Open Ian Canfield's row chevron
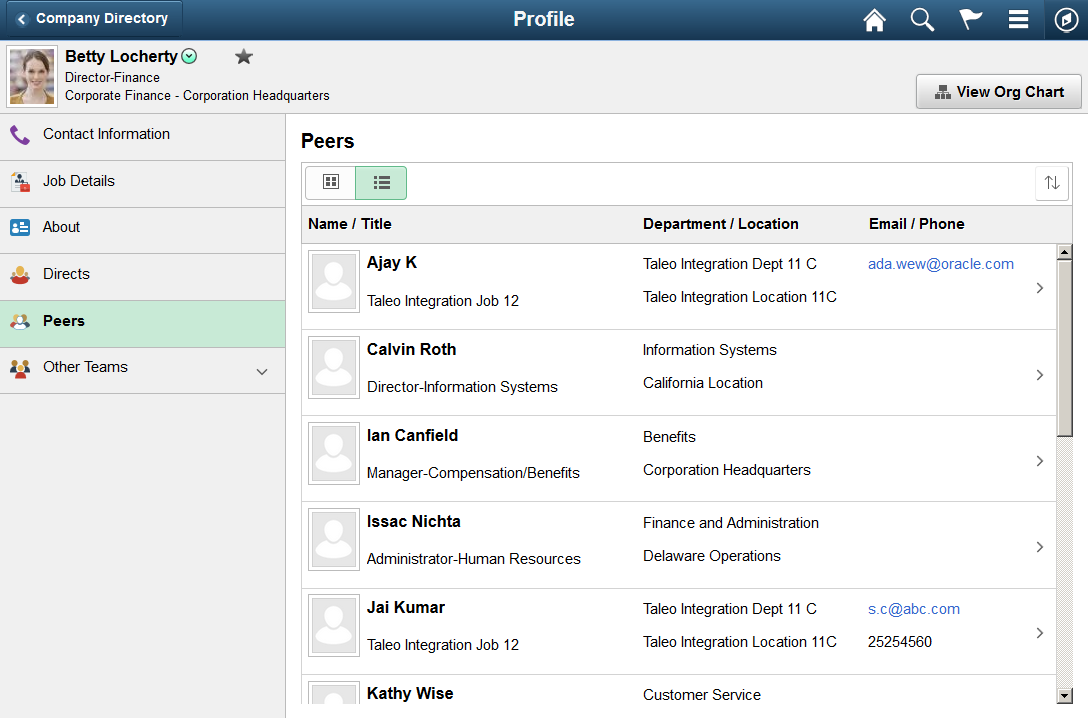Viewport: 1088px width, 718px height. [1039, 461]
